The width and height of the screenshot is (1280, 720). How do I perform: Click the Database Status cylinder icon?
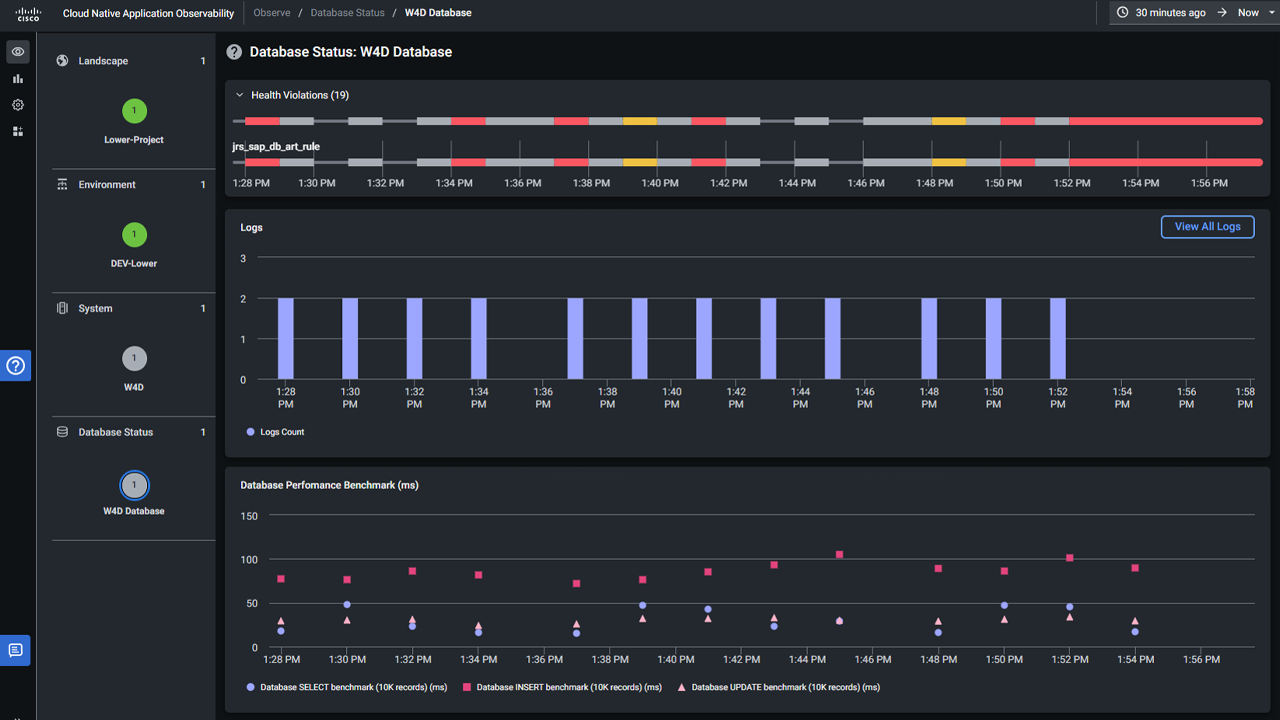60,431
